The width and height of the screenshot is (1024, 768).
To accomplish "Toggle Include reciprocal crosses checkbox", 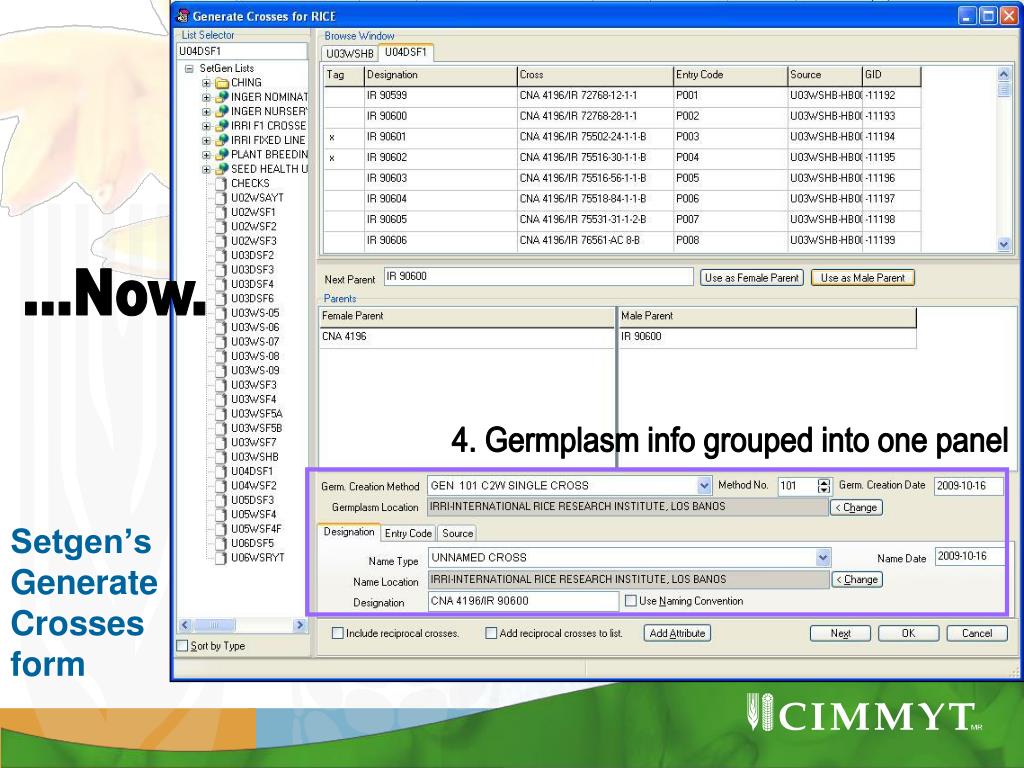I will 338,633.
